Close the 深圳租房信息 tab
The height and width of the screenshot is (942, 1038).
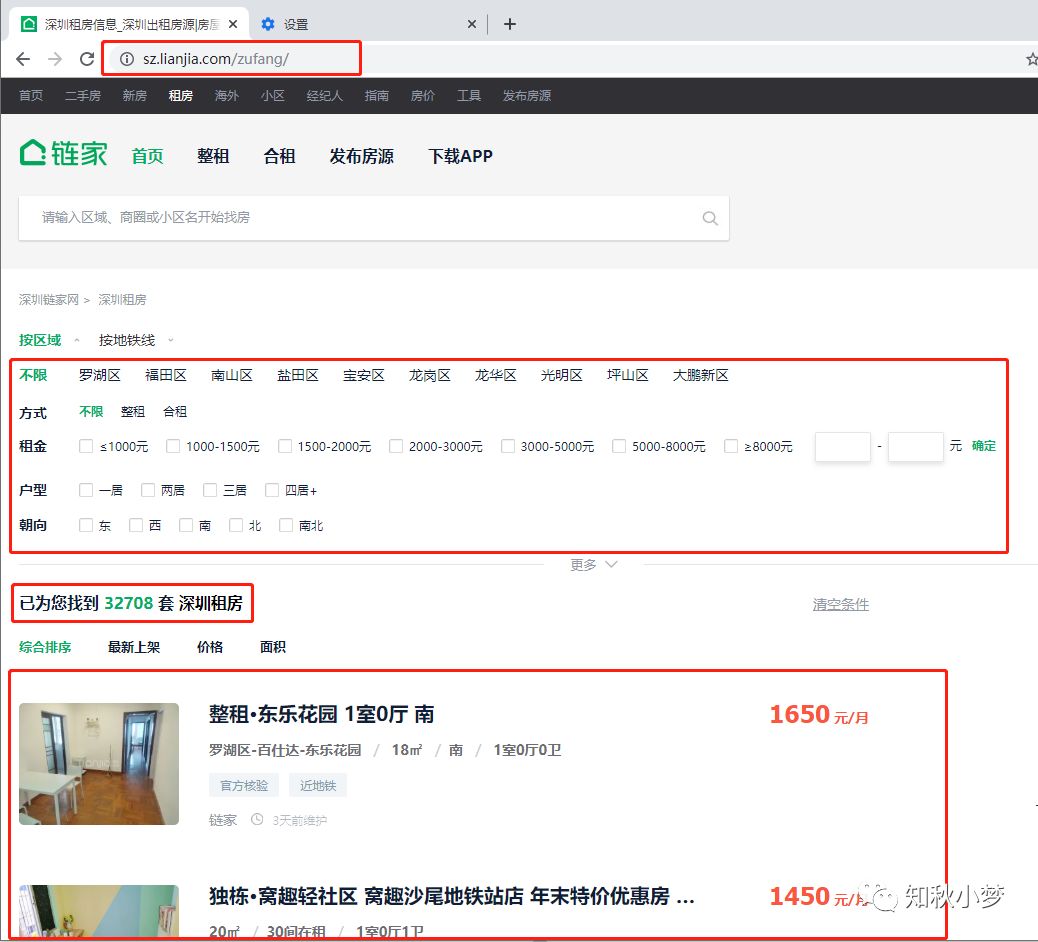click(x=233, y=24)
